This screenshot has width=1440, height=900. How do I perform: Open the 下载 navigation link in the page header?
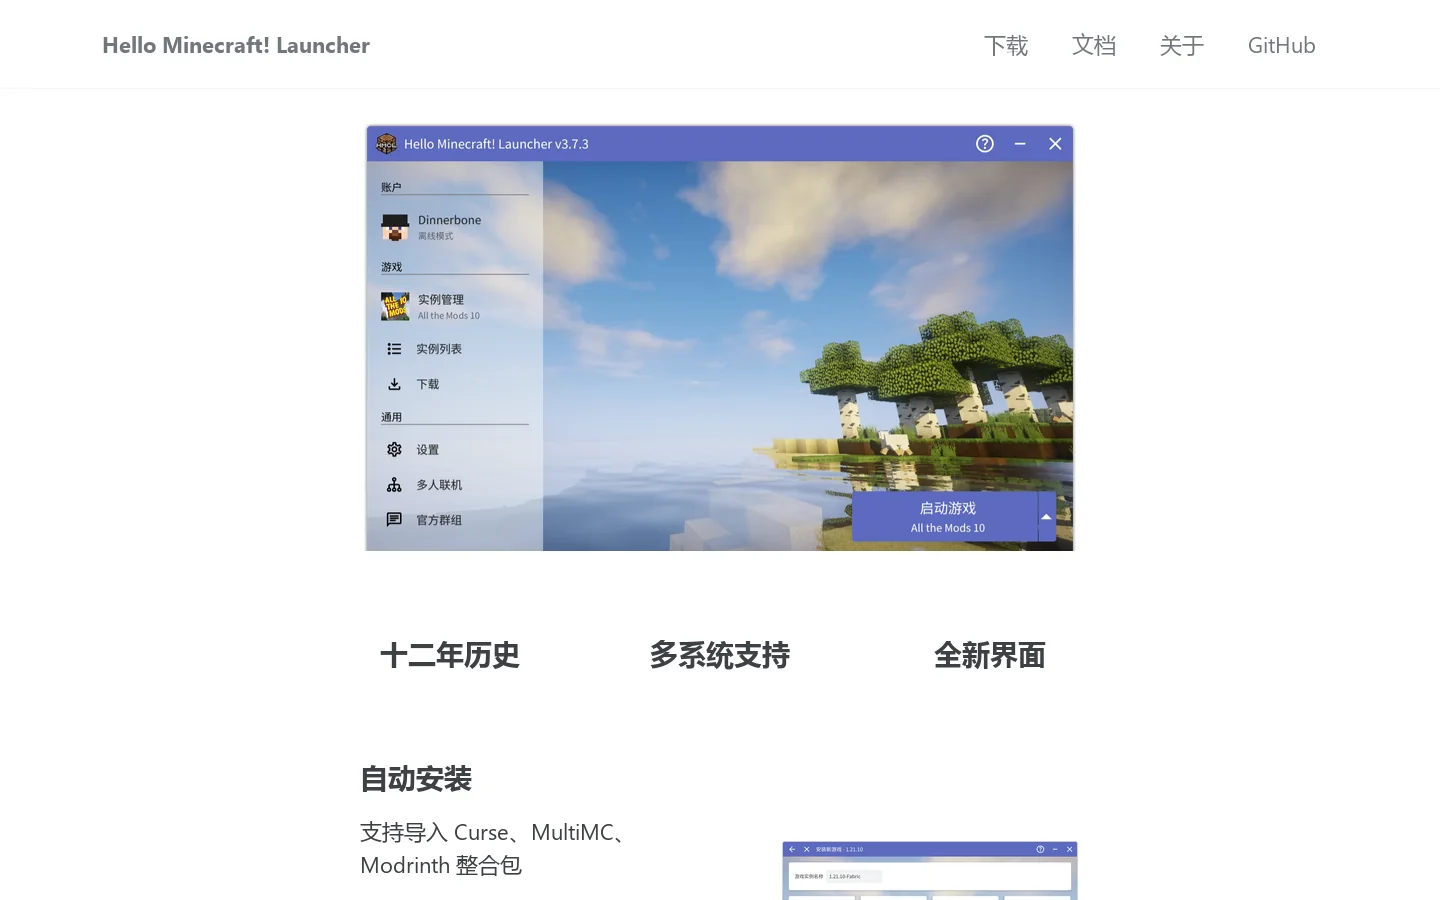(1006, 45)
